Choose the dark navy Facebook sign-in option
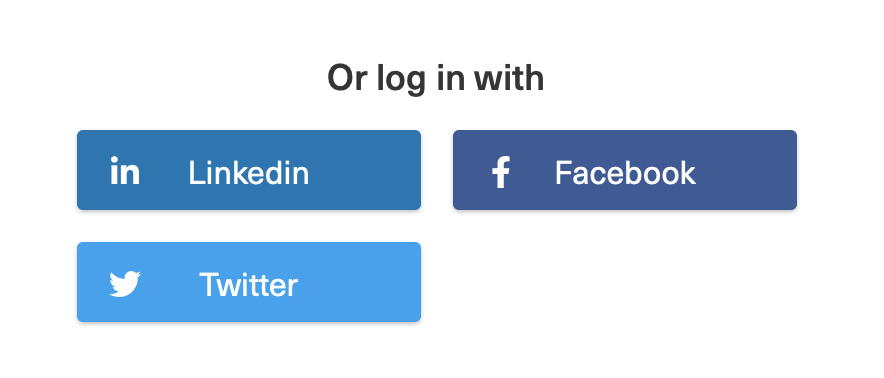The image size is (884, 378). click(x=625, y=170)
